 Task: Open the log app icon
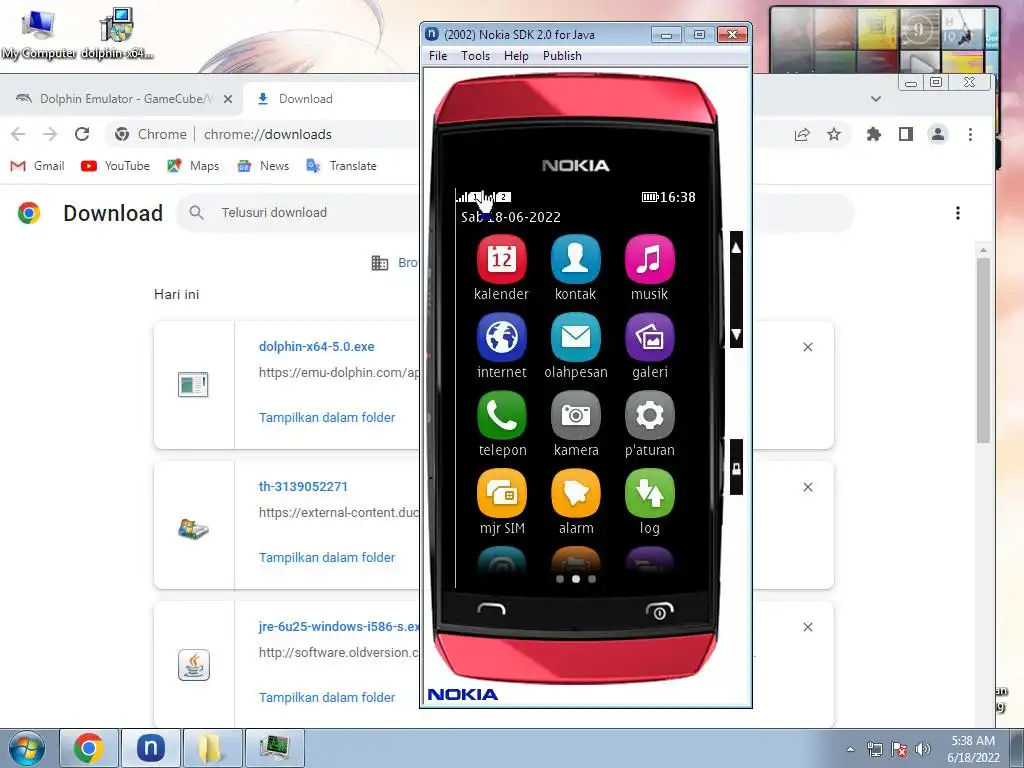tap(649, 494)
